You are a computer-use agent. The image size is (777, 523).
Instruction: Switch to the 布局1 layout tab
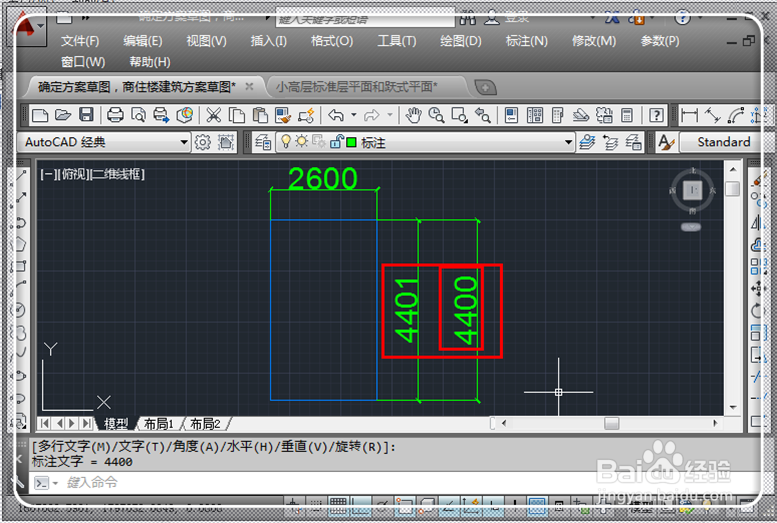click(x=159, y=424)
